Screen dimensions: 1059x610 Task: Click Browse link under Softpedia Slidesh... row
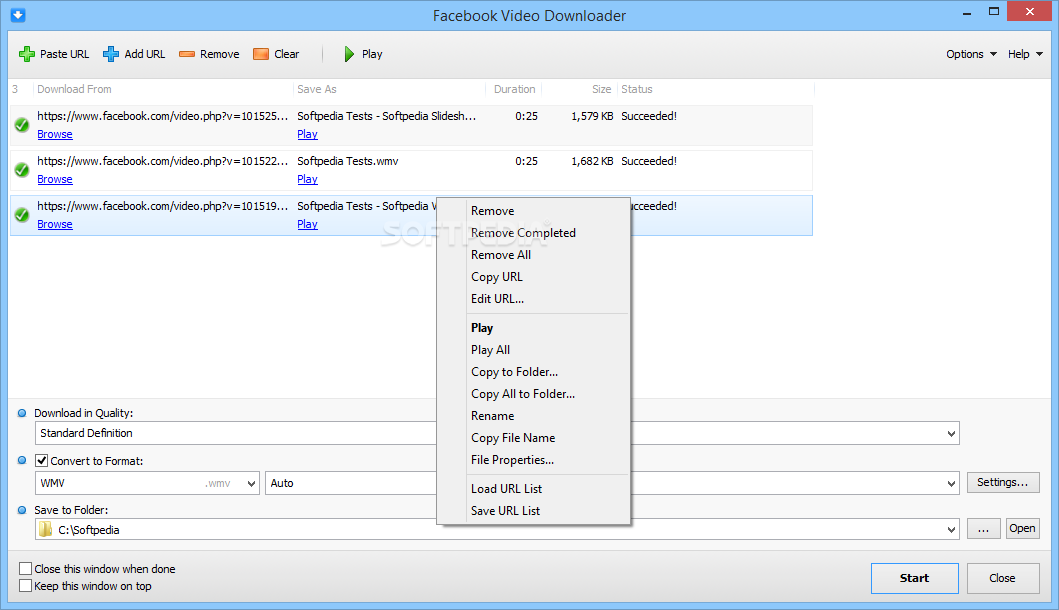(x=55, y=134)
